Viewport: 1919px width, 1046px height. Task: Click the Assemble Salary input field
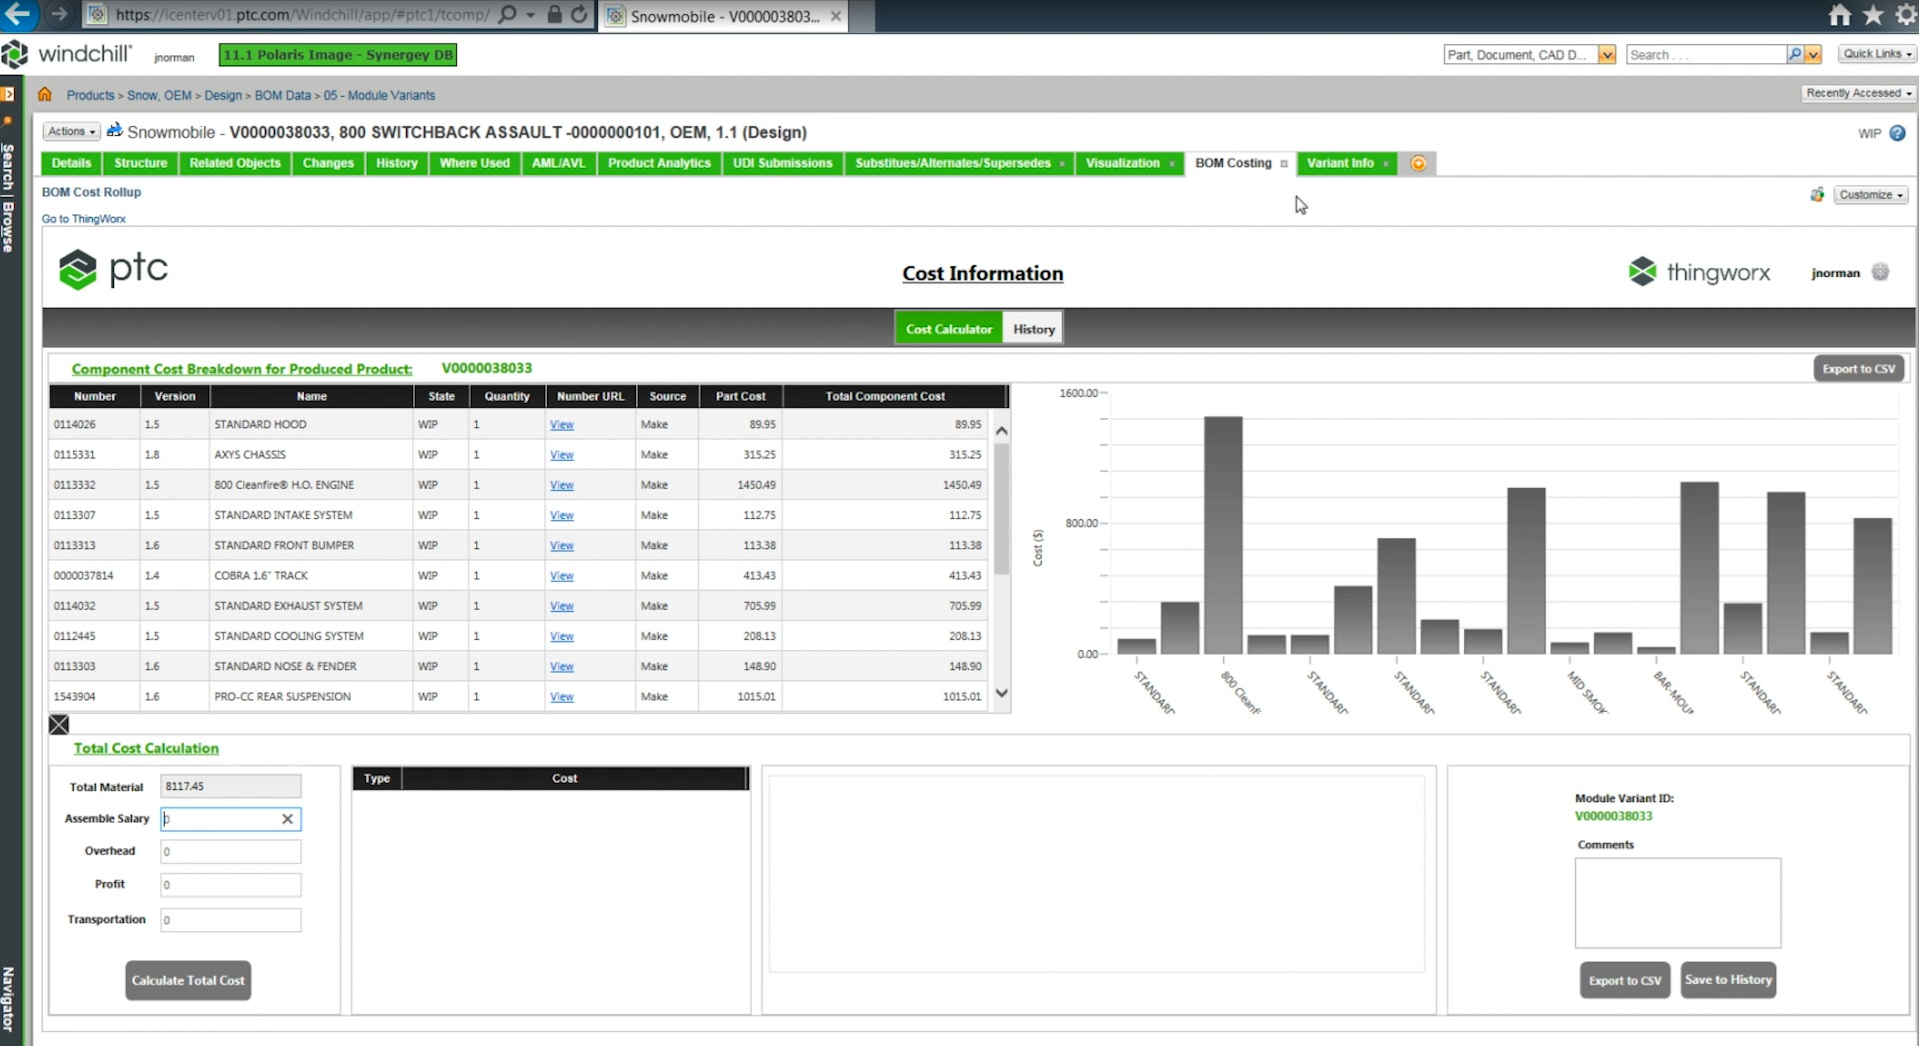tap(230, 819)
